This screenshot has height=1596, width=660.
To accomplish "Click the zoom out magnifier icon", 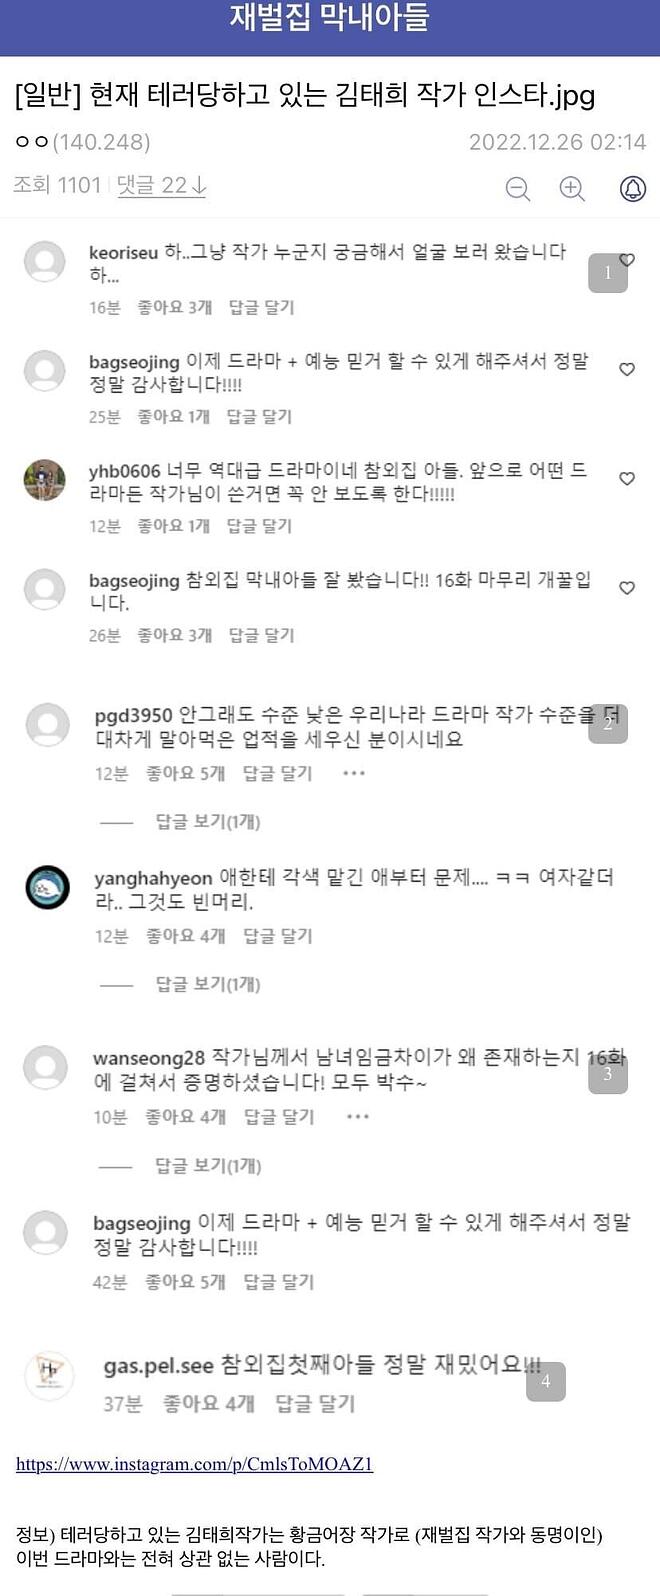I will tap(517, 188).
